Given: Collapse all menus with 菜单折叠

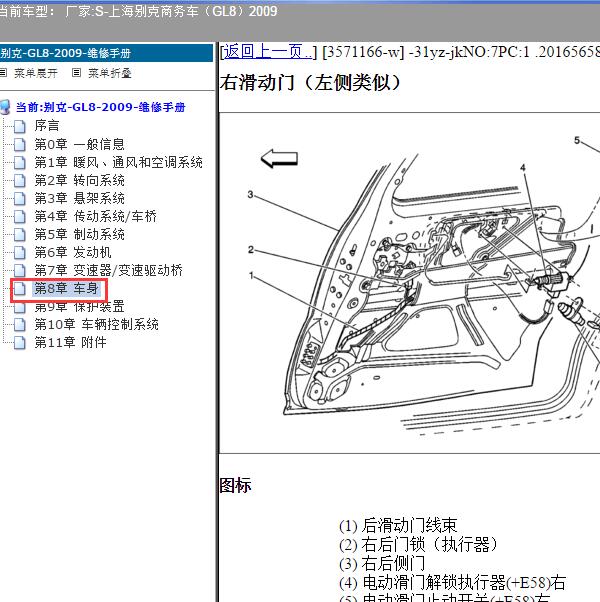Looking at the screenshot, I should pyautogui.click(x=110, y=73).
